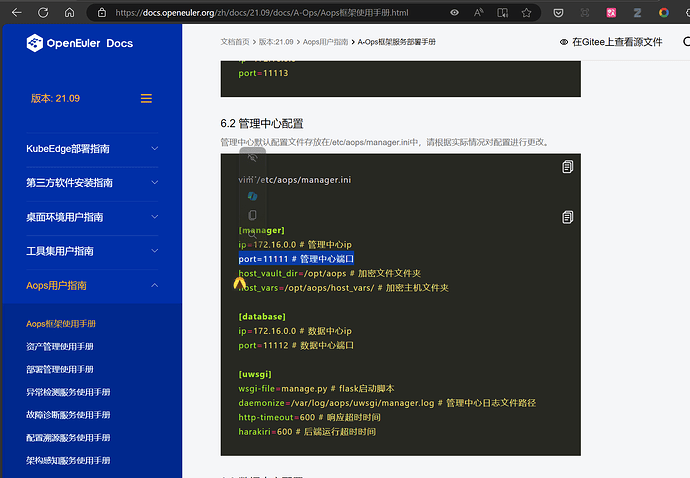The image size is (690, 478).
Task: Refresh the page with reload icon
Action: (x=43, y=13)
